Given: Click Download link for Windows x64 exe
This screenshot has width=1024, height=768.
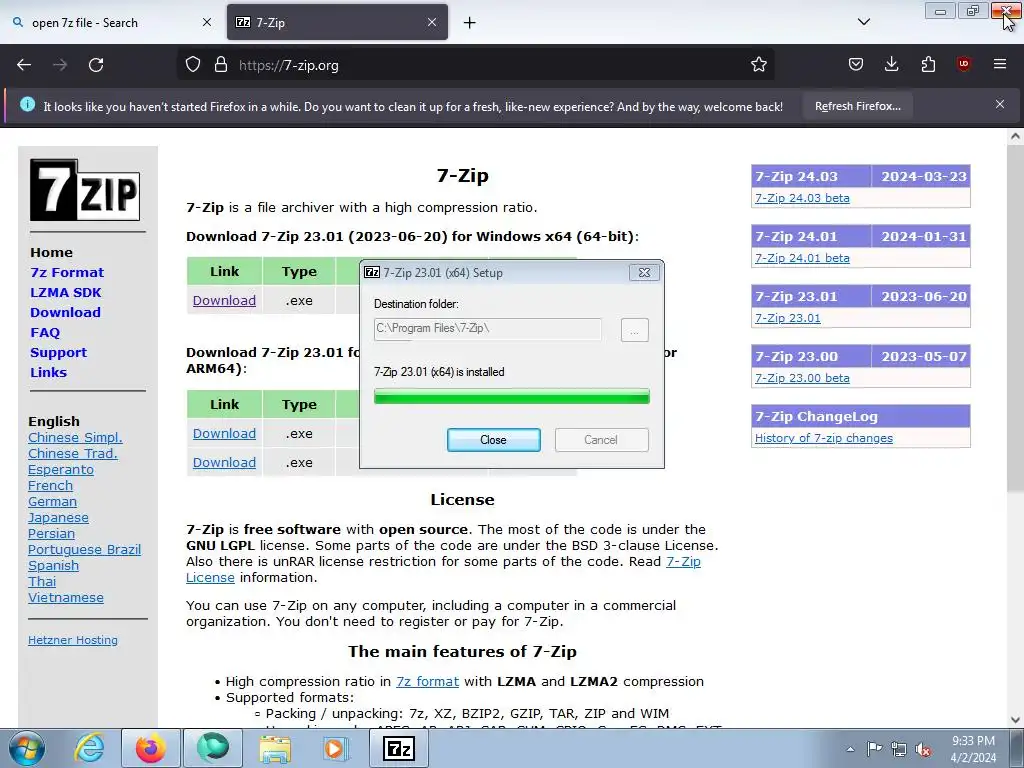Looking at the screenshot, I should [224, 300].
